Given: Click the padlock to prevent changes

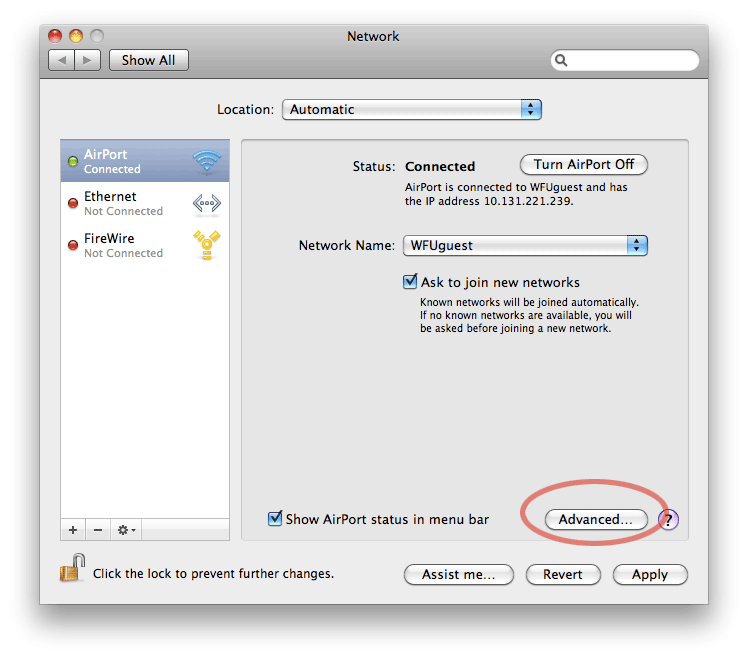Looking at the screenshot, I should [73, 567].
